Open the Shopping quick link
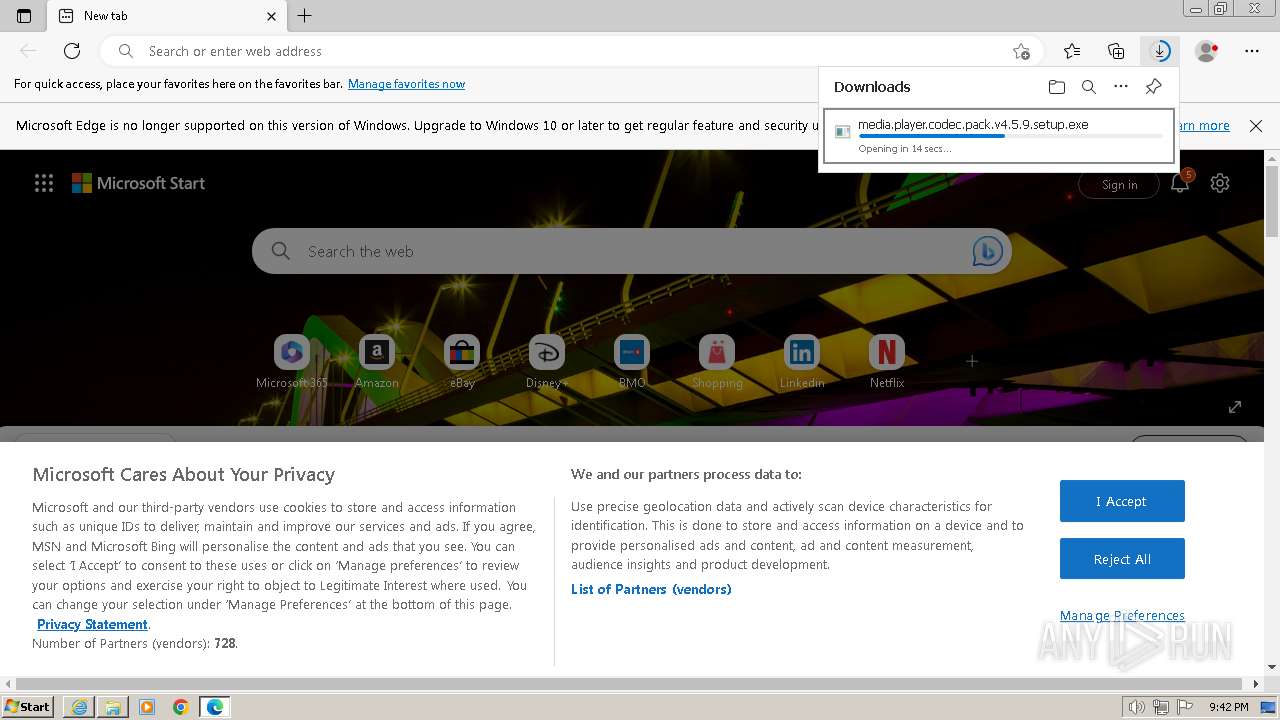The height and width of the screenshot is (720, 1280). (717, 362)
